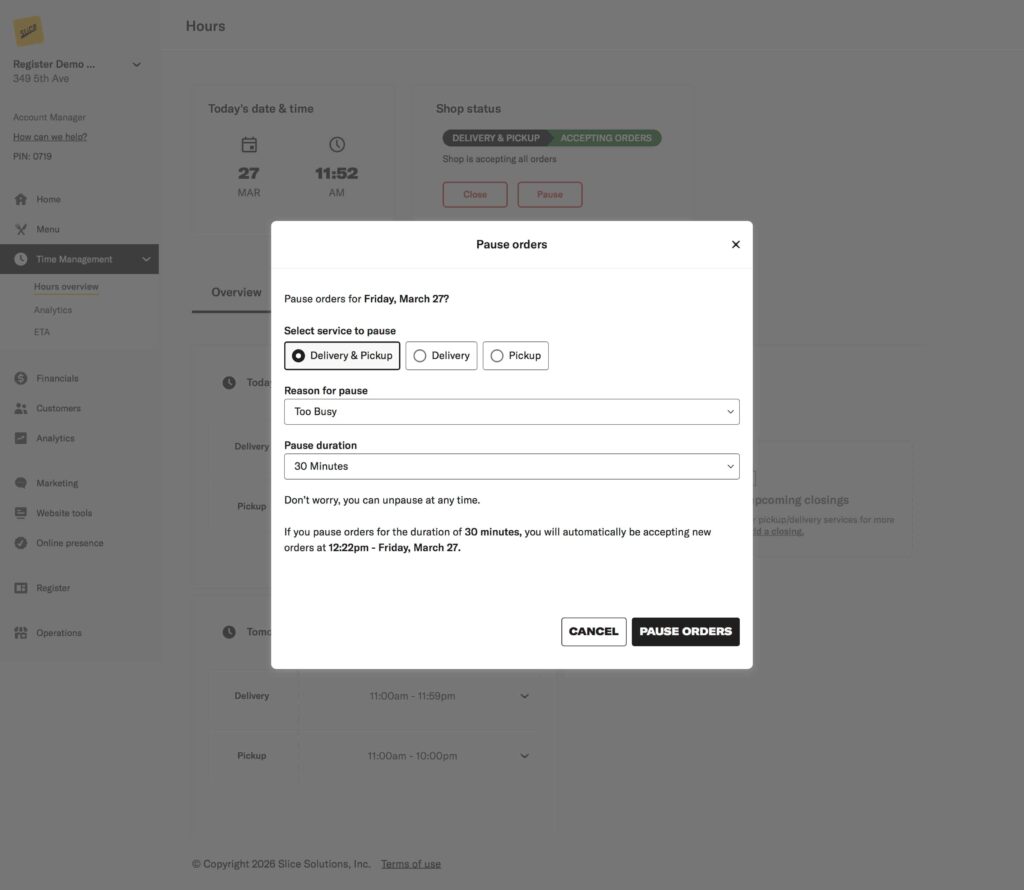The height and width of the screenshot is (890, 1024).
Task: Select the Menu sidebar icon
Action: click(20, 229)
